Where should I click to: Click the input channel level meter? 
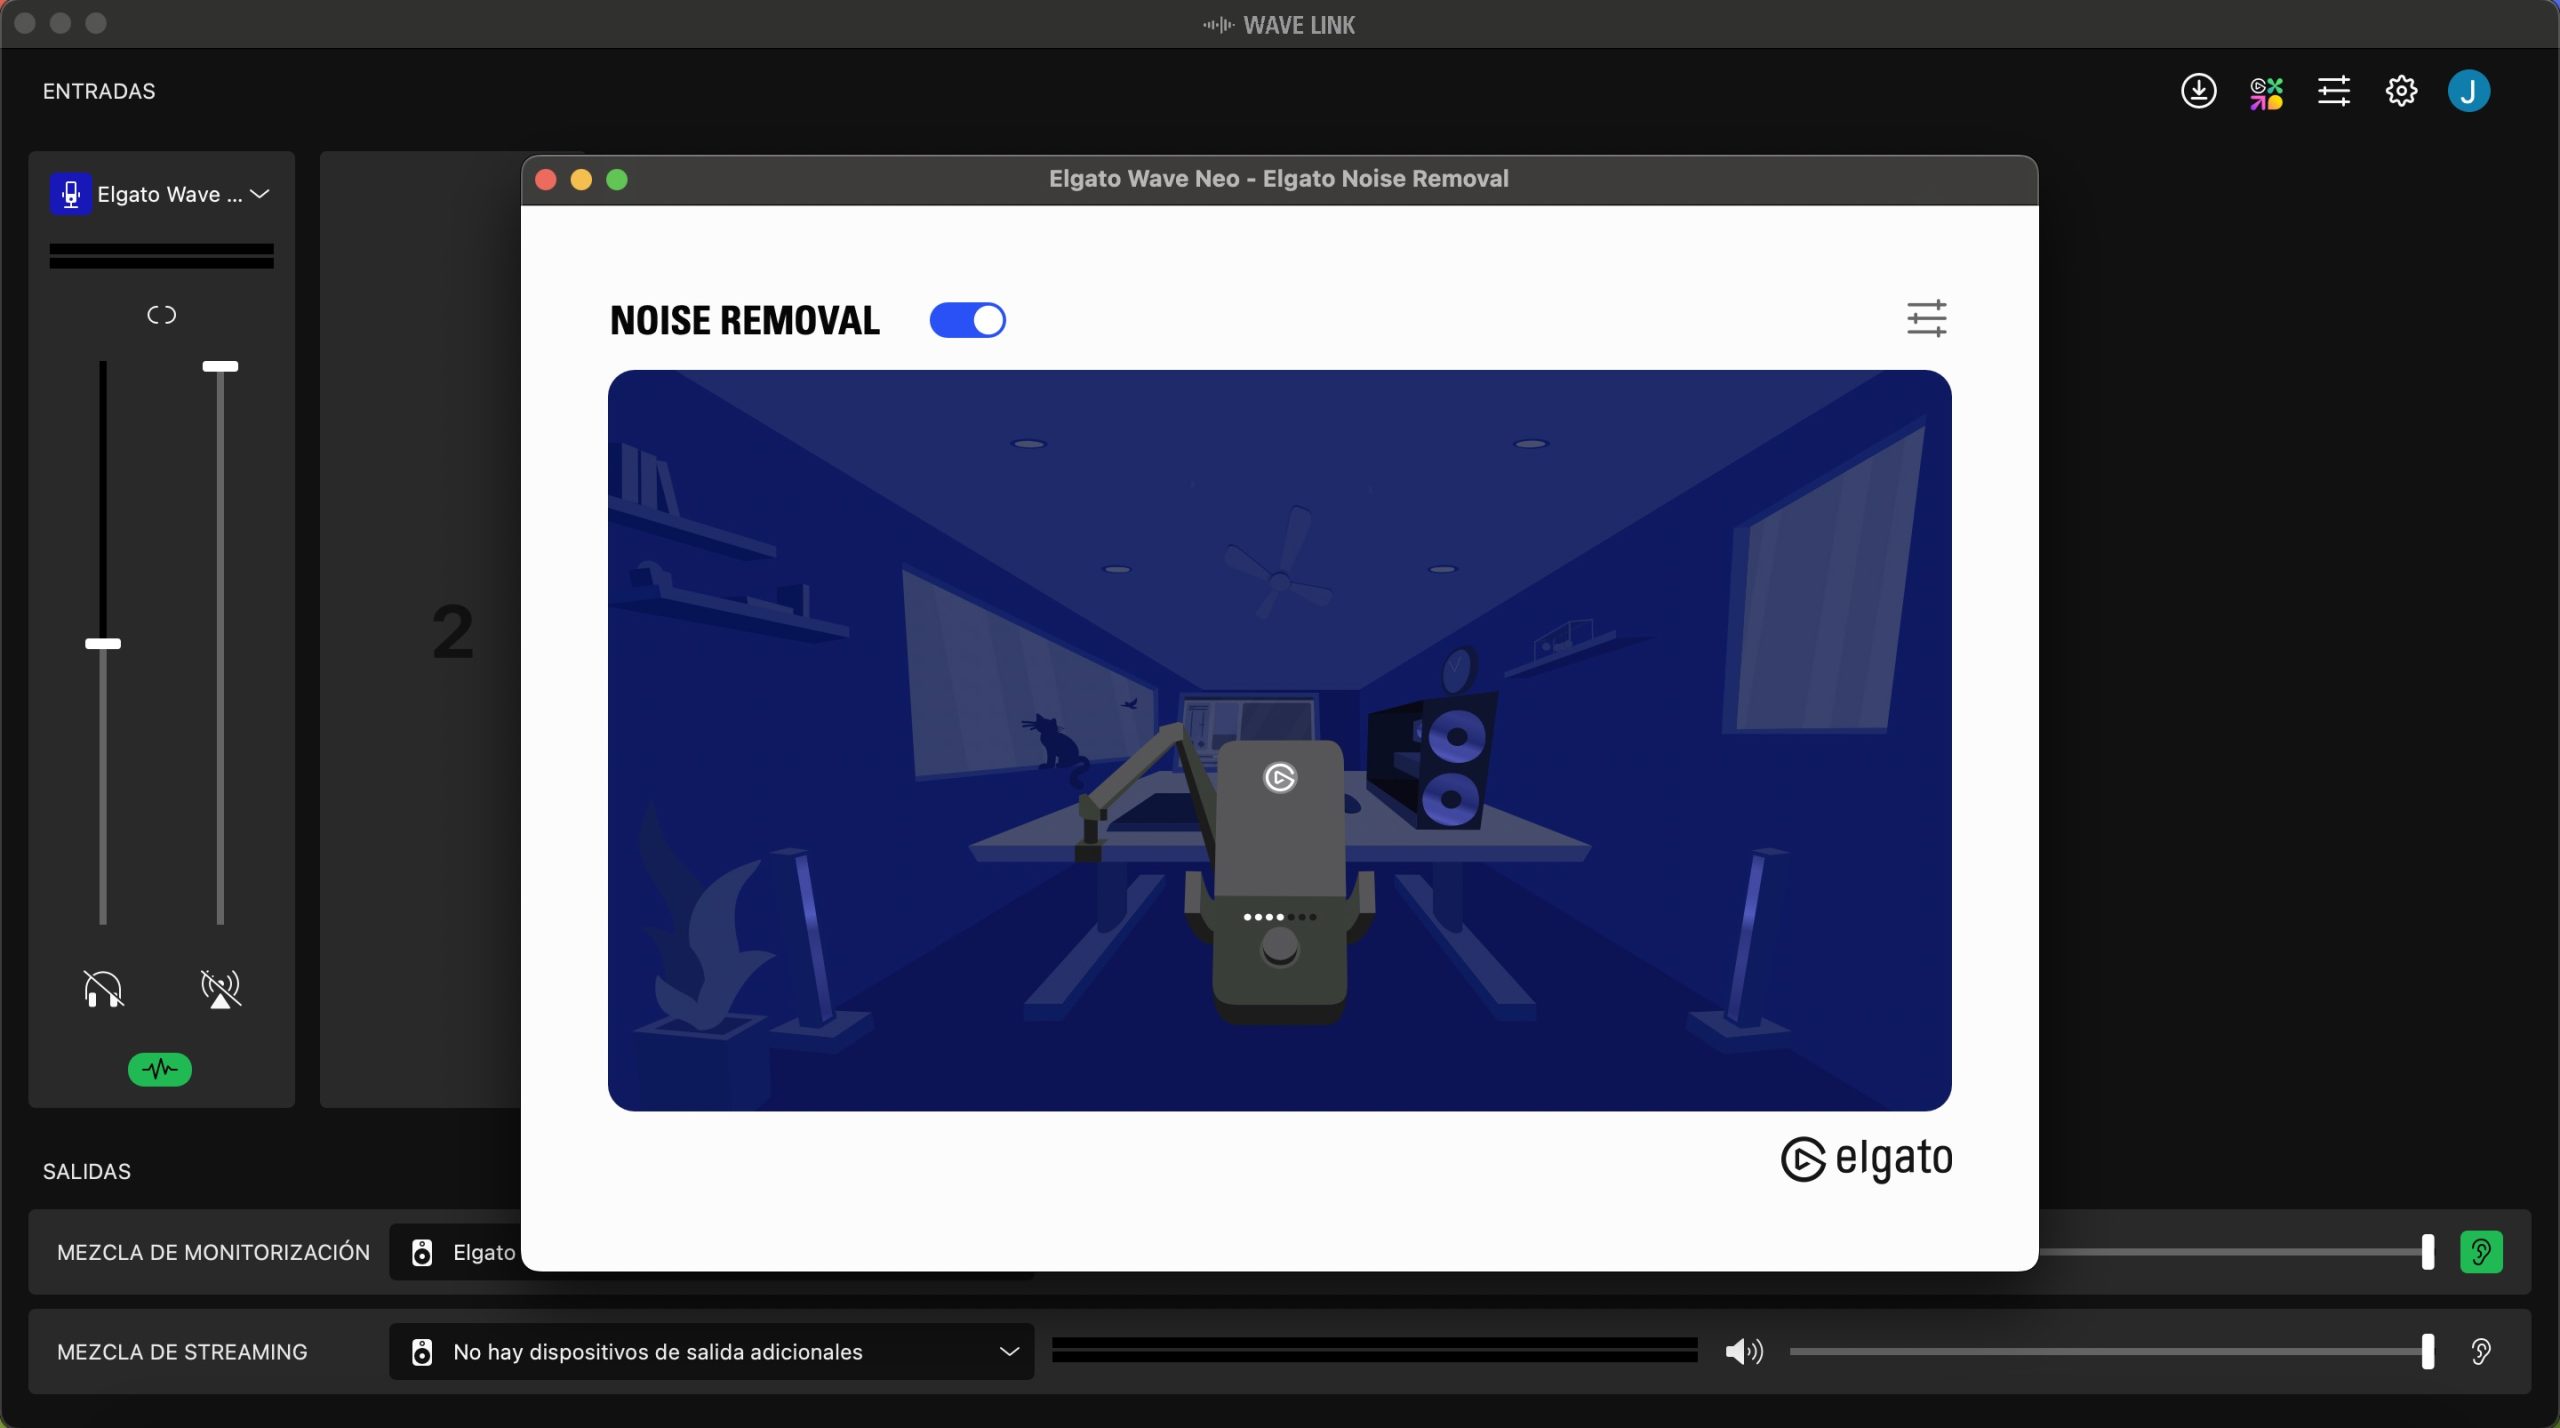[x=161, y=256]
